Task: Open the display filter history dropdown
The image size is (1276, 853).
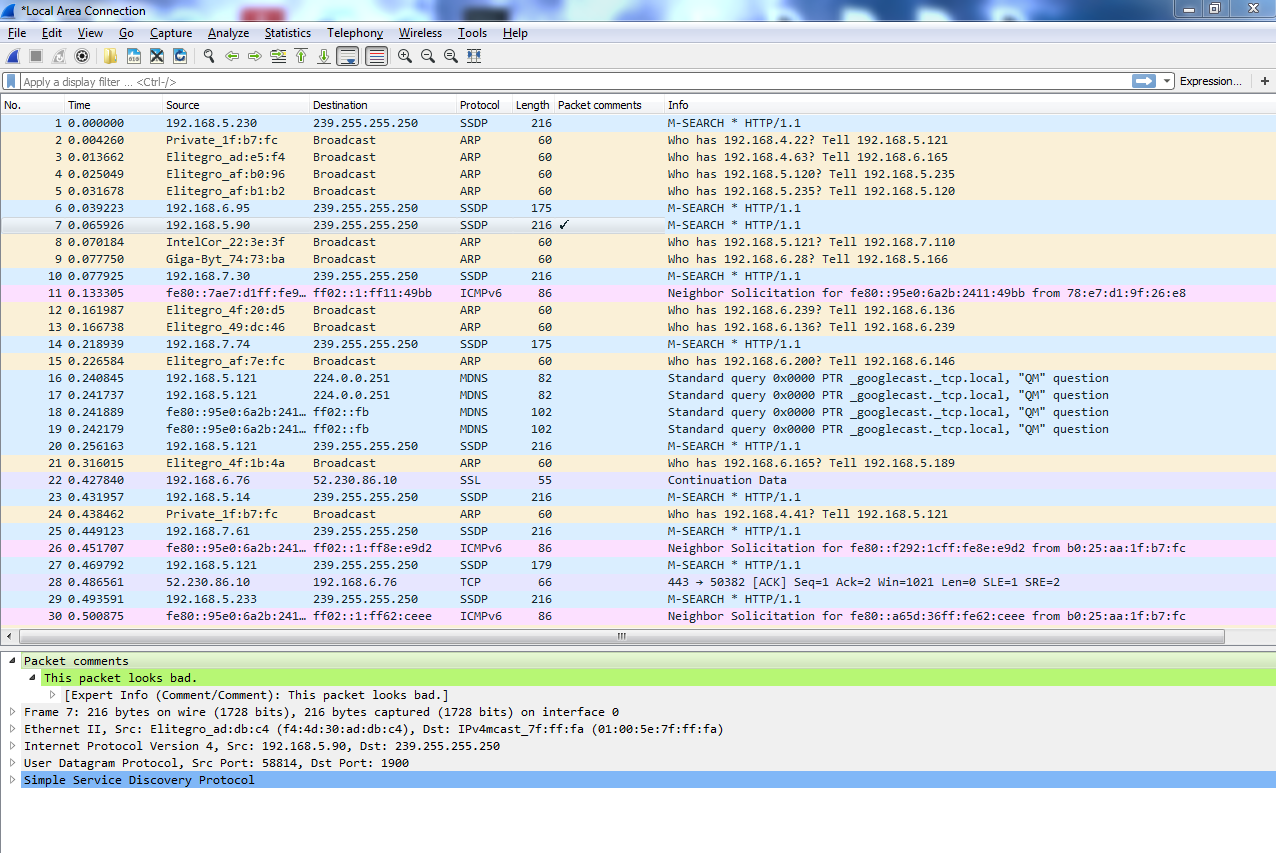Action: point(1167,82)
